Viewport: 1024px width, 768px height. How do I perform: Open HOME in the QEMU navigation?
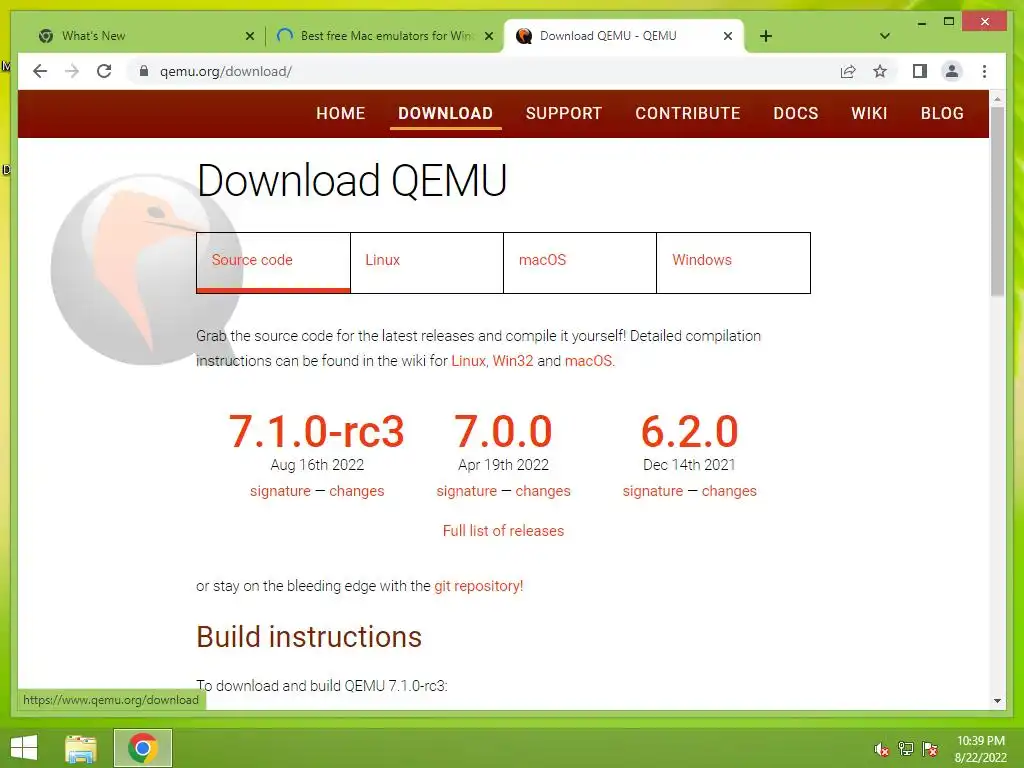coord(340,114)
